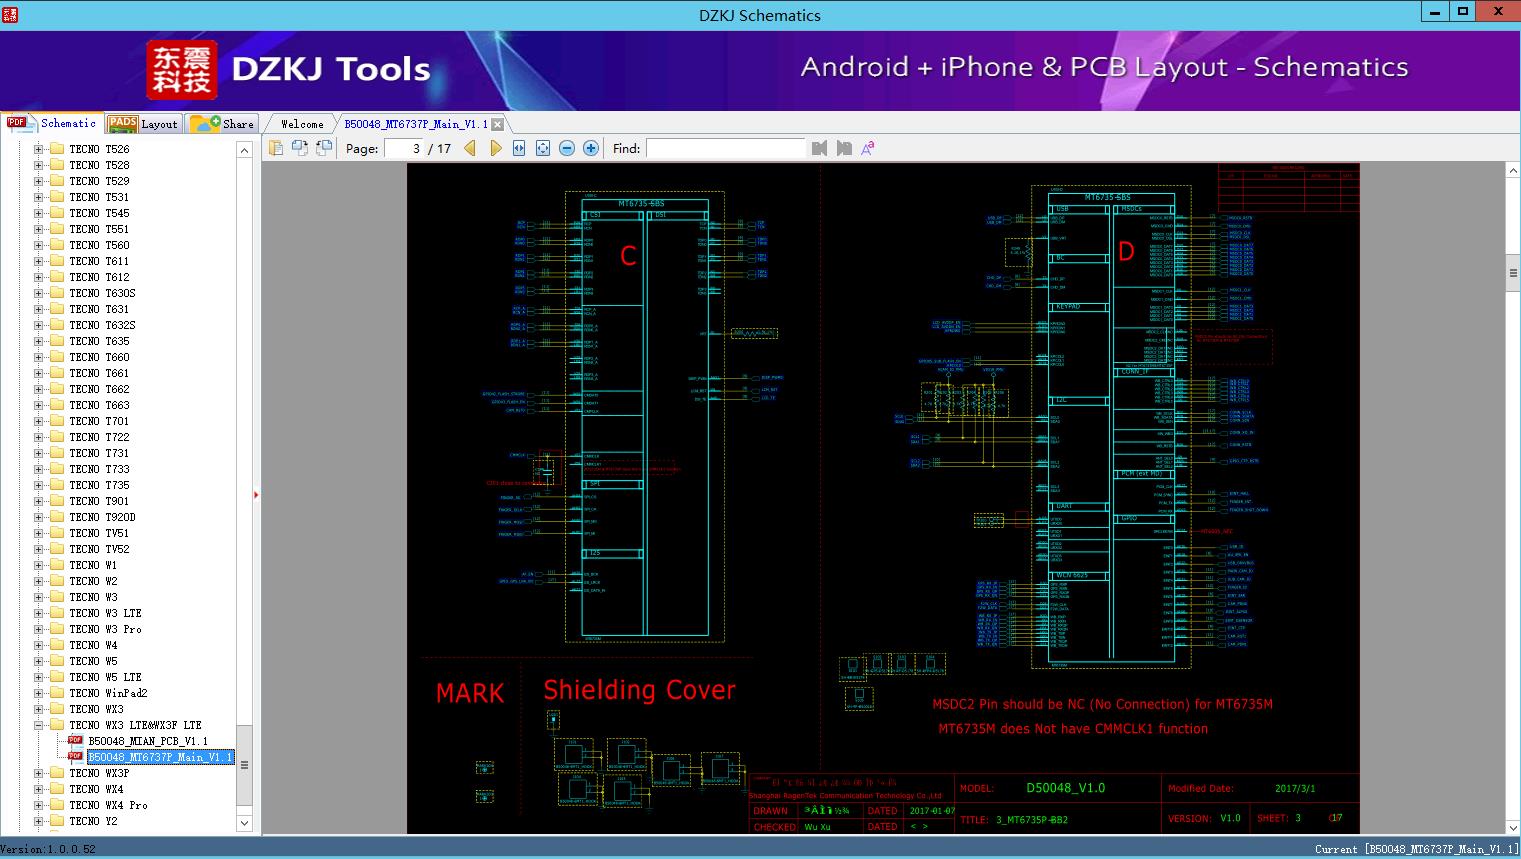
Task: Go to the previous page arrow
Action: (x=470, y=148)
